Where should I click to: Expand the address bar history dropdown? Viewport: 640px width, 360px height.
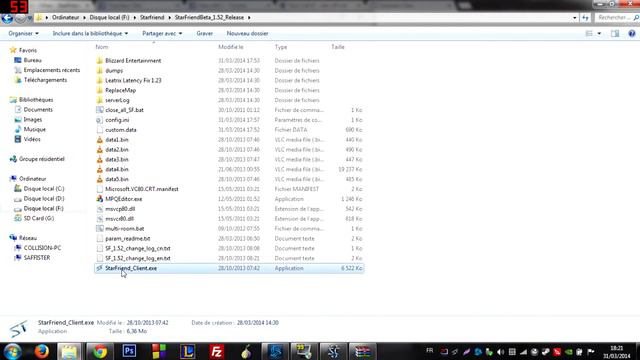tap(575, 18)
